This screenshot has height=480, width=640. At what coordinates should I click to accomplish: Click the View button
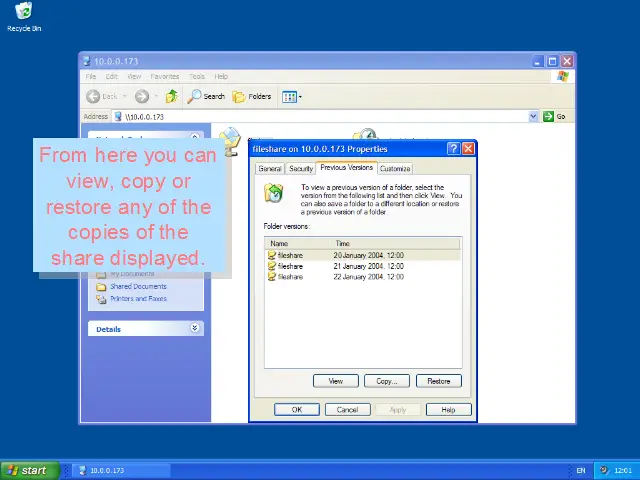(x=336, y=381)
